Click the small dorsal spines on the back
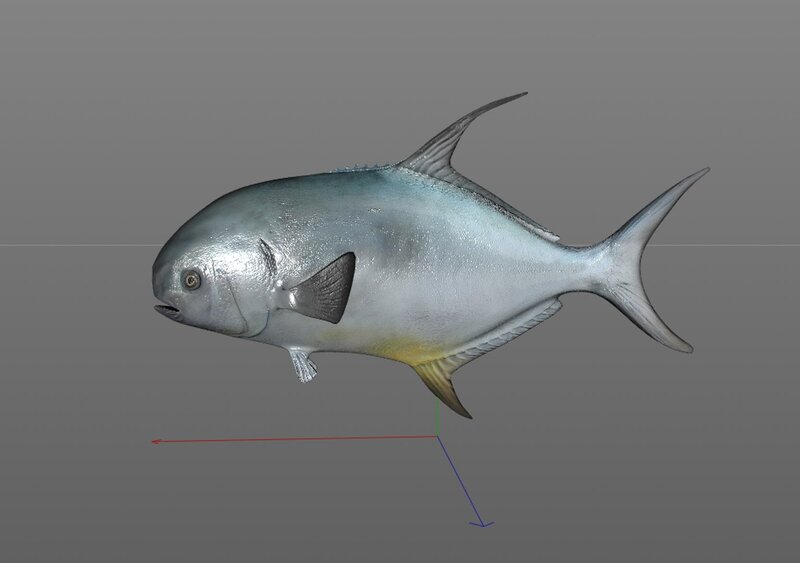Viewport: 800px width, 563px height. [365, 167]
